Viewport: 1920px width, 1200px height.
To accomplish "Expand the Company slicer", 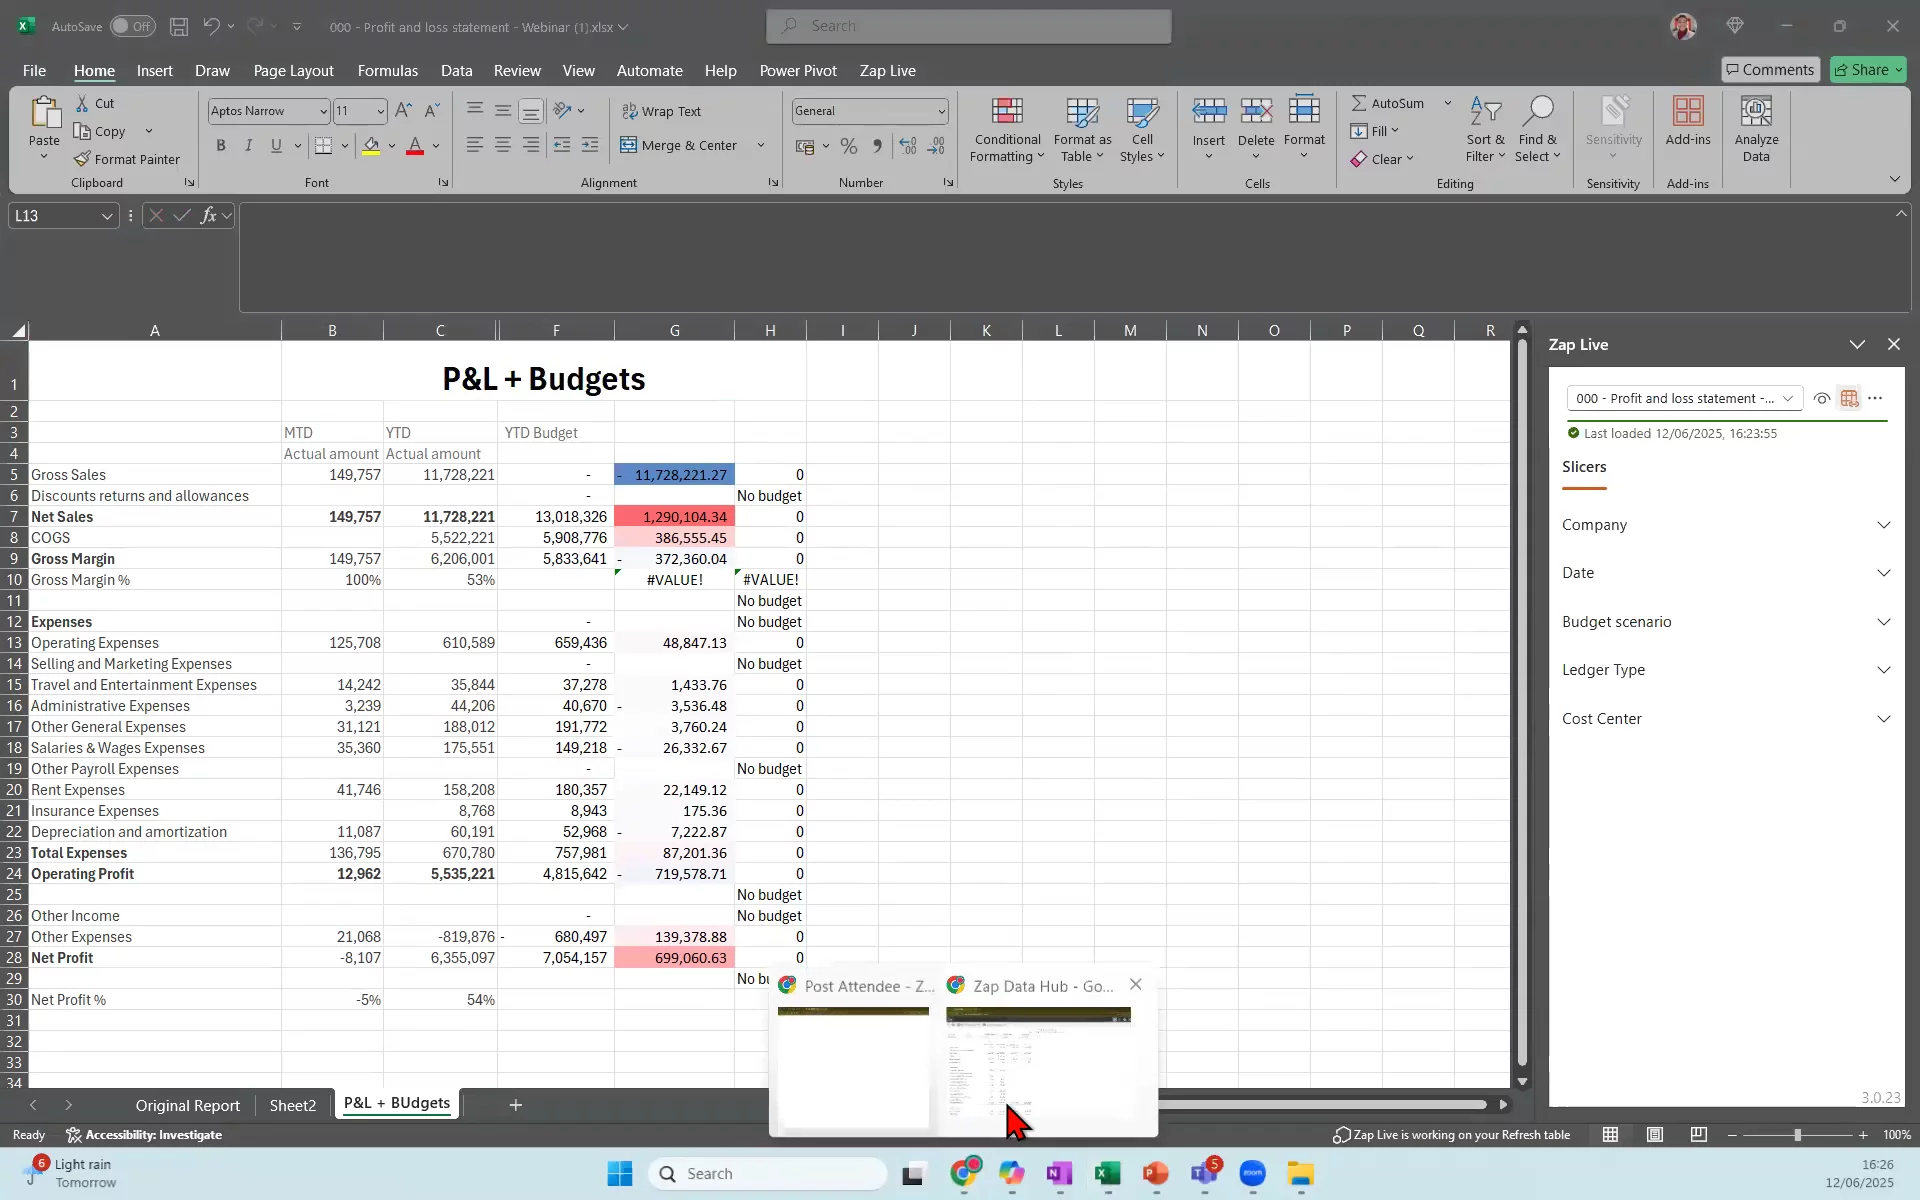I will [x=1883, y=525].
